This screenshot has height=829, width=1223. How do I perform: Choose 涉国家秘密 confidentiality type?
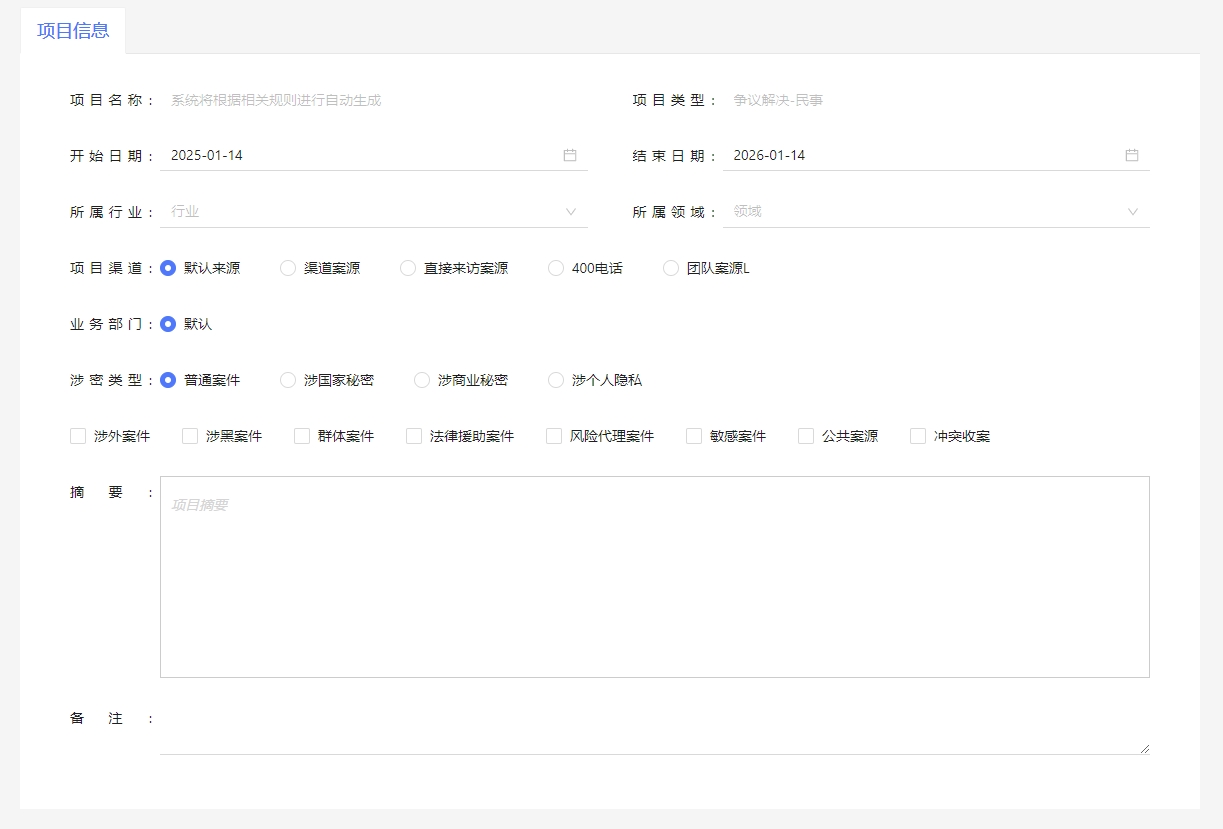tap(288, 380)
